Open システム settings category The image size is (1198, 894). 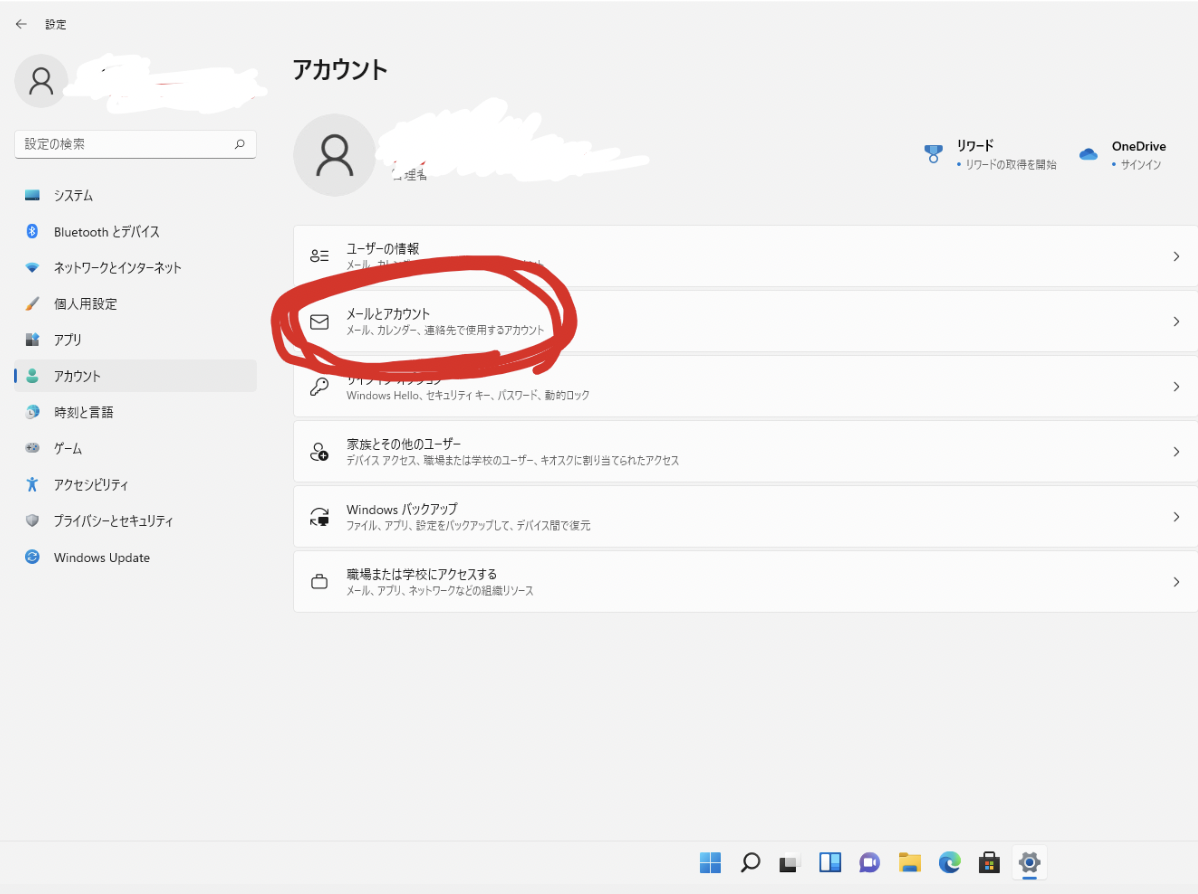pos(135,196)
